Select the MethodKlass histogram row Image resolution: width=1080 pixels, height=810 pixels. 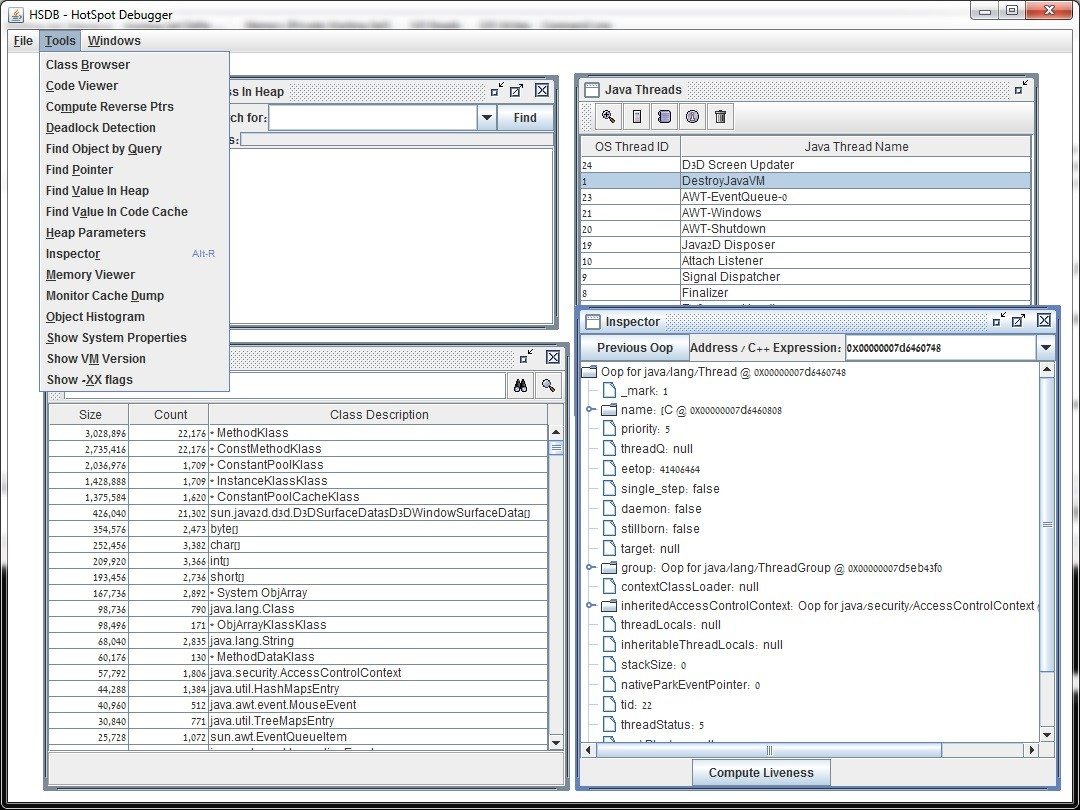click(x=298, y=433)
